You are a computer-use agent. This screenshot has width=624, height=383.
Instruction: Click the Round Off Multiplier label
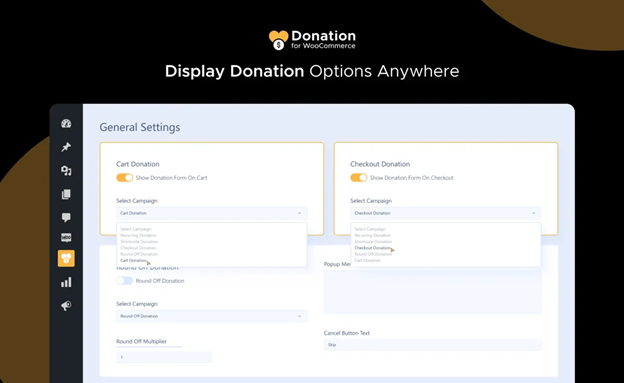coord(141,341)
